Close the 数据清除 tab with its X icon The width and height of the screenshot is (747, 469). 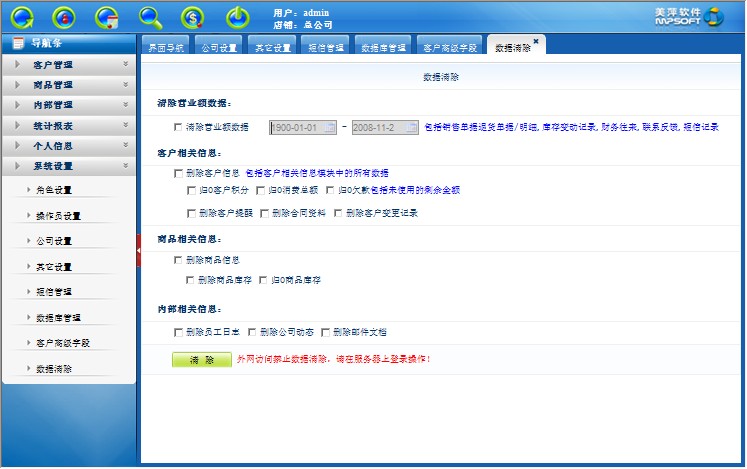coord(536,41)
